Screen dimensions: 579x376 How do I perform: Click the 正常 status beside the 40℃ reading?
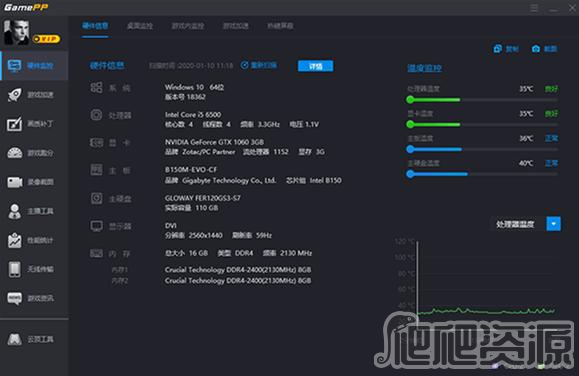click(x=551, y=163)
